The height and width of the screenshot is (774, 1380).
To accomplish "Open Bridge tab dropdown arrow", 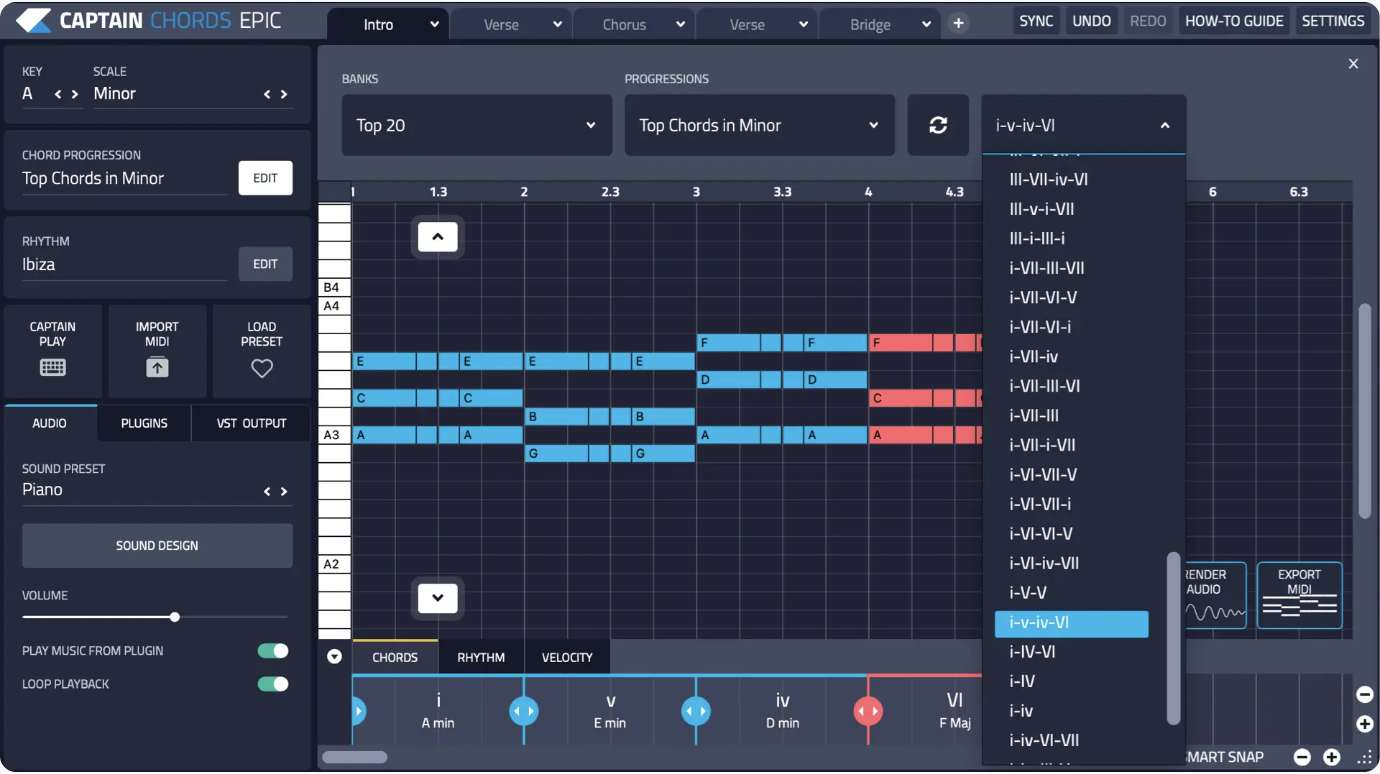I will tap(926, 25).
